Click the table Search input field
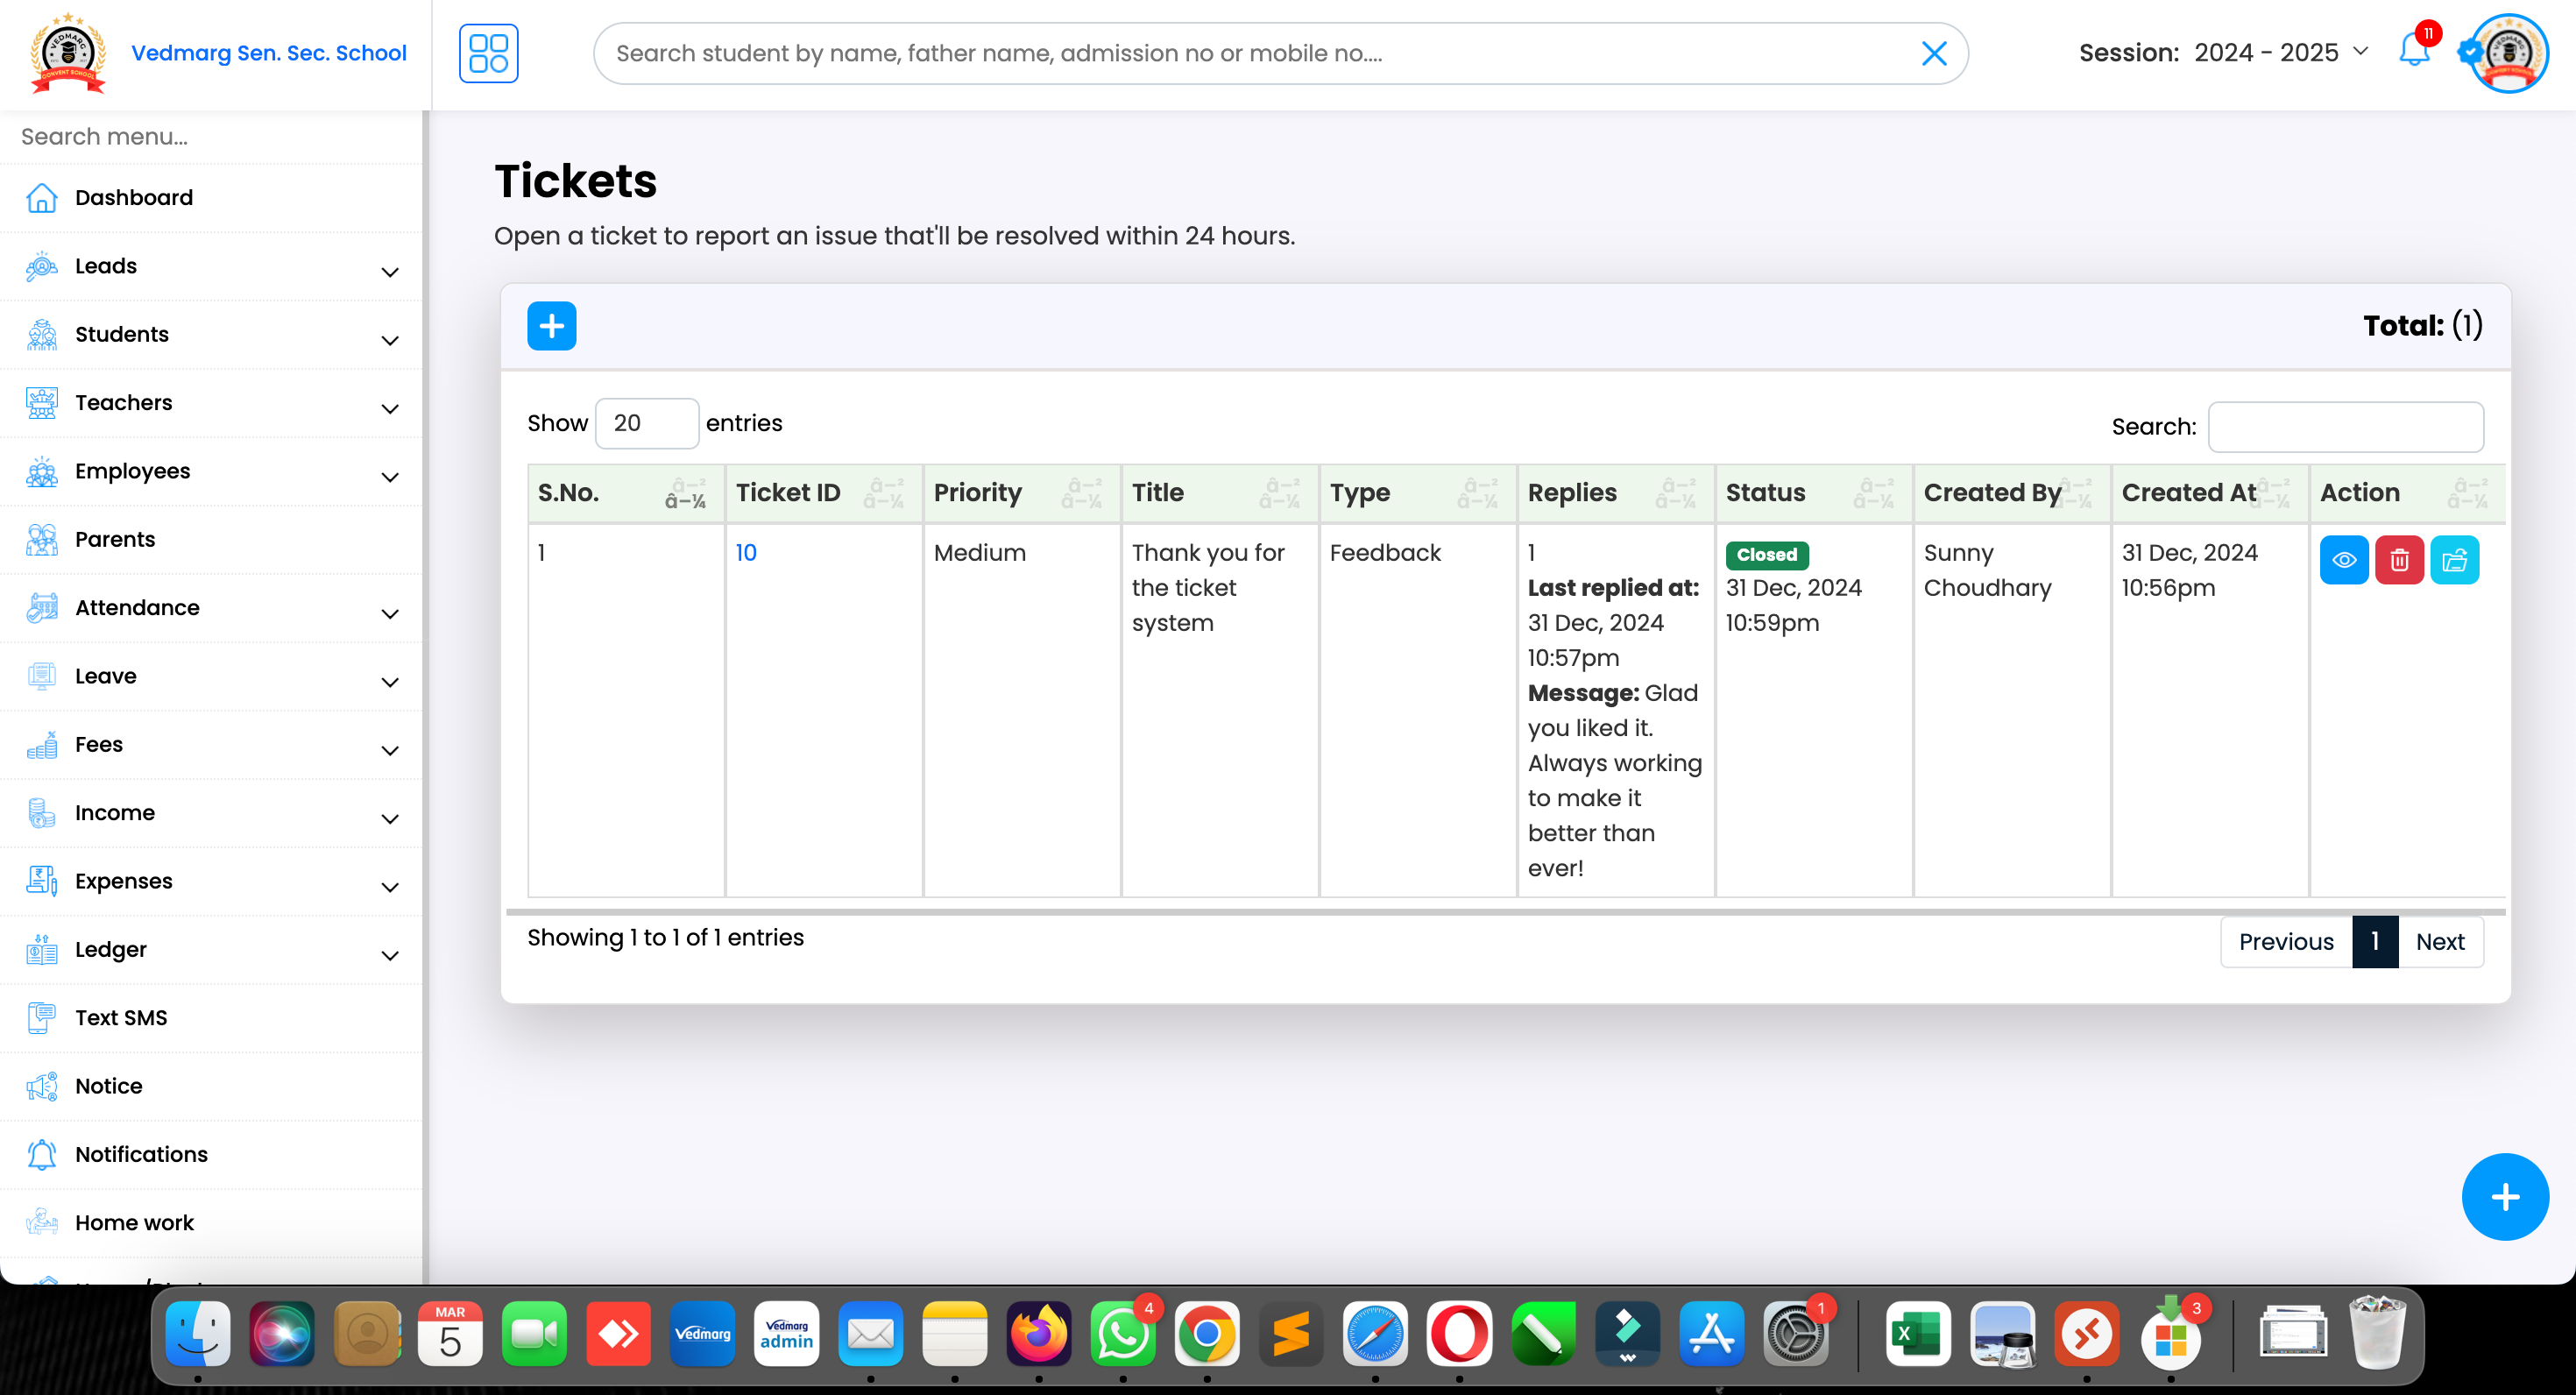Image resolution: width=2576 pixels, height=1395 pixels. (2345, 427)
